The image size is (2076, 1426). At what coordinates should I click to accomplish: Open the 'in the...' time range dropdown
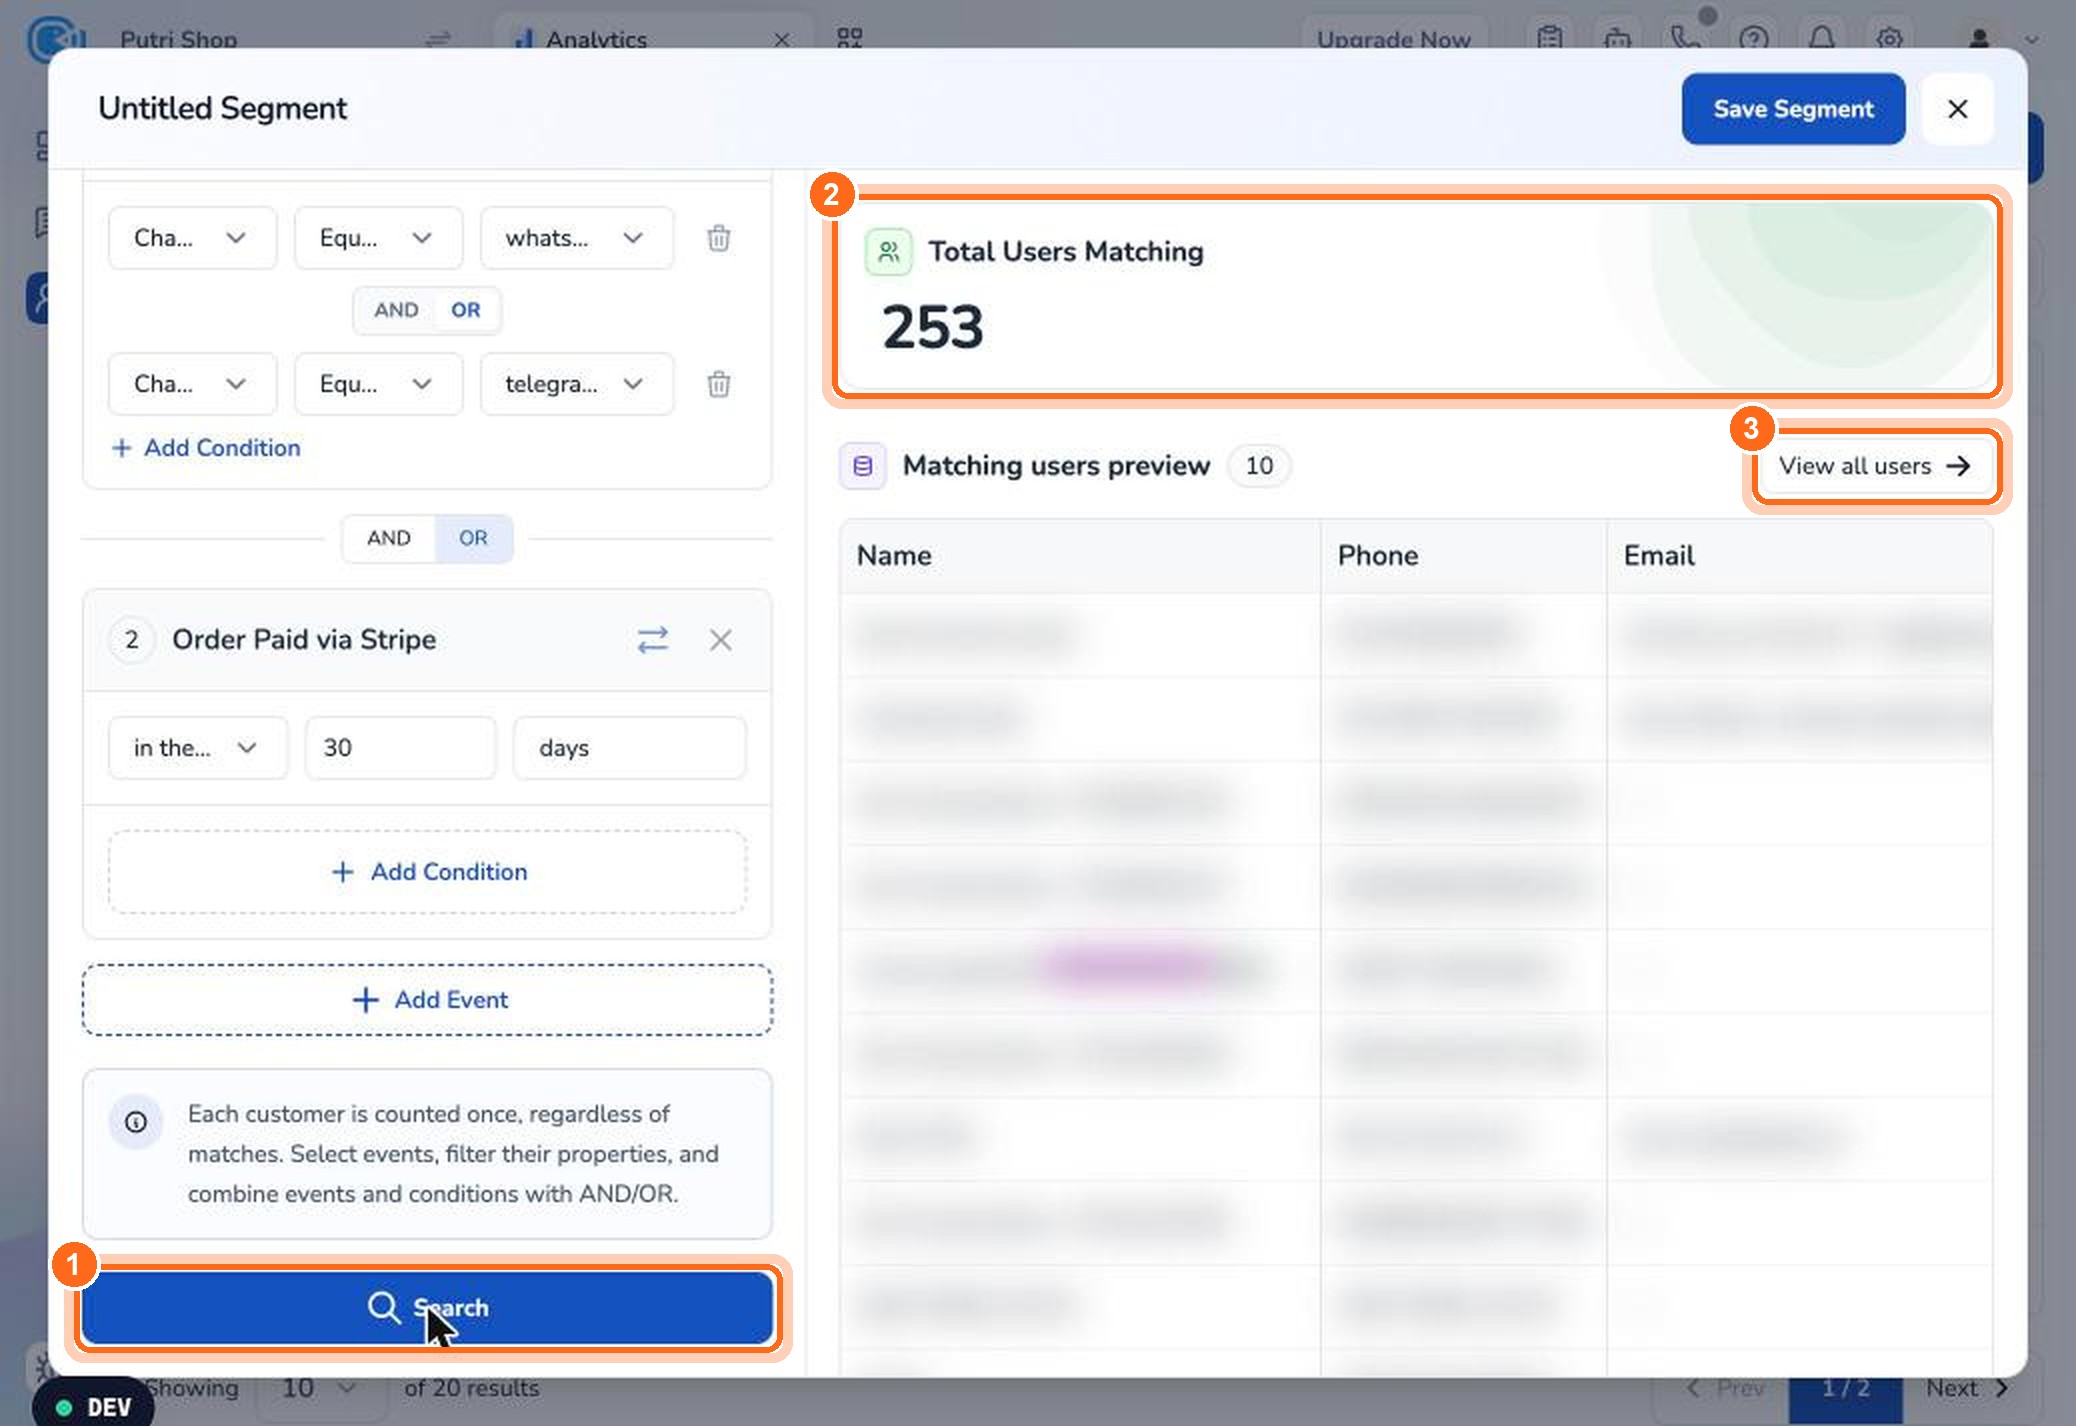pos(197,748)
